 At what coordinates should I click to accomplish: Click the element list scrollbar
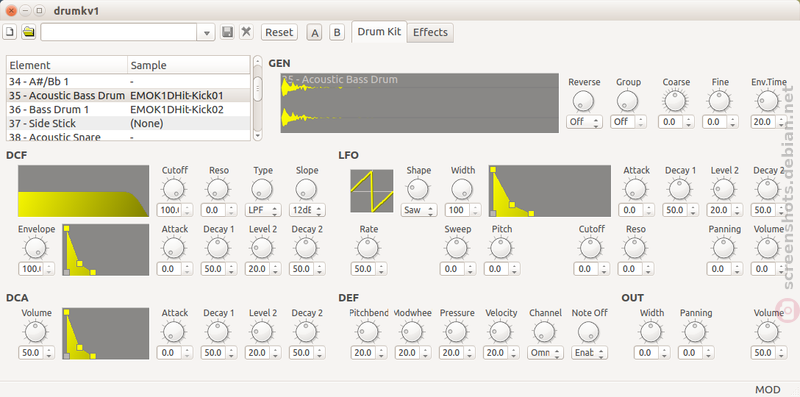pyautogui.click(x=258, y=98)
